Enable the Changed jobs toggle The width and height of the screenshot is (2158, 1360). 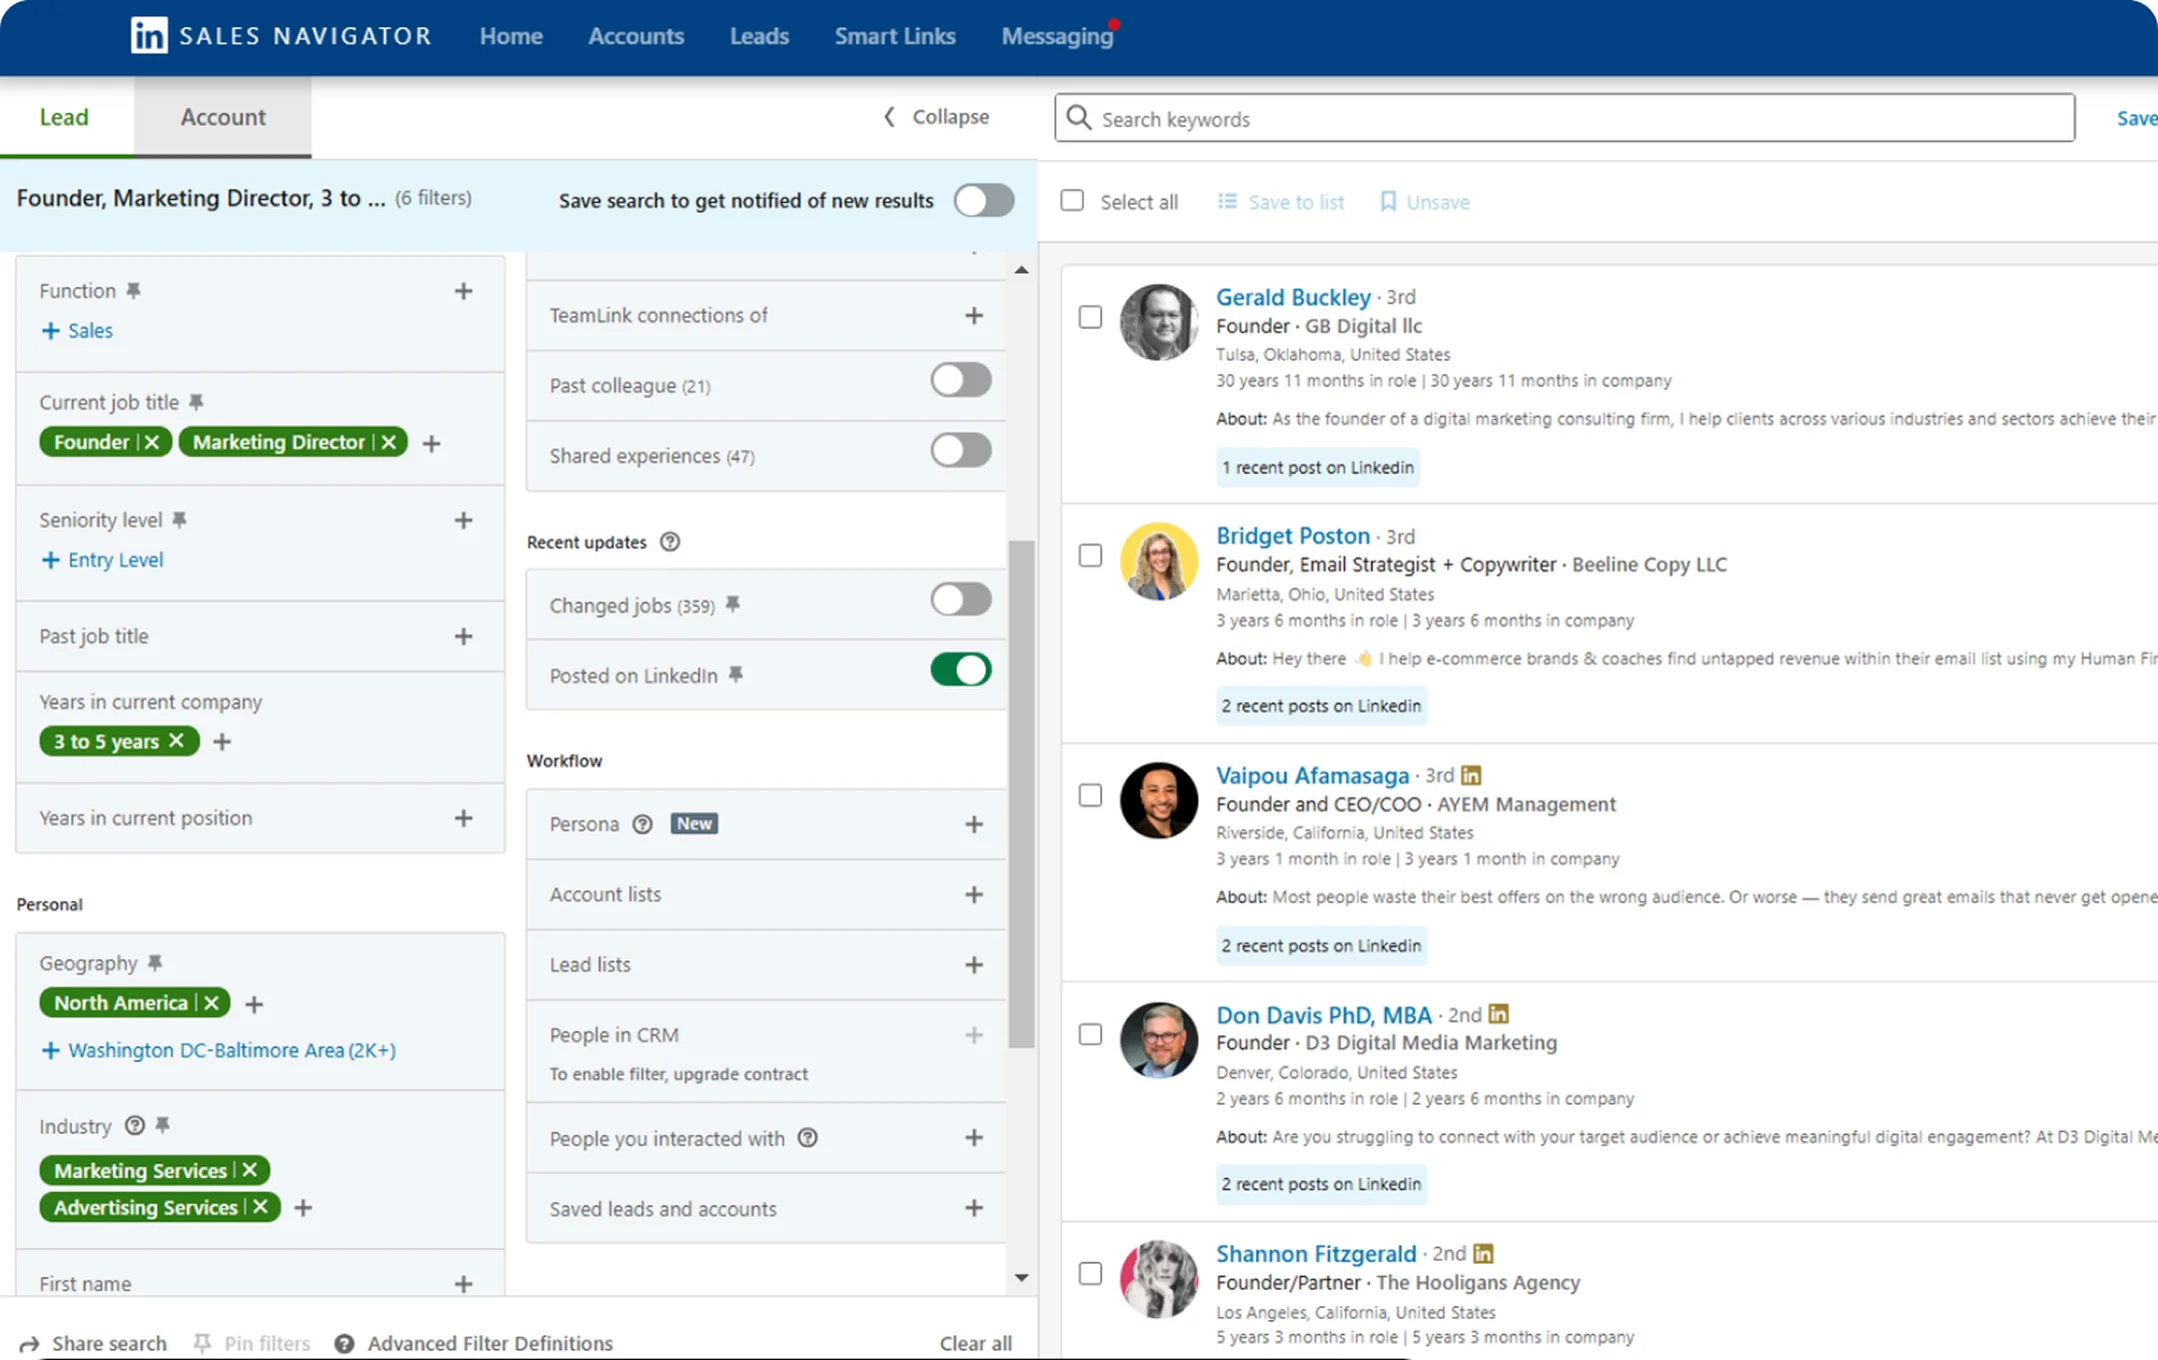tap(961, 600)
